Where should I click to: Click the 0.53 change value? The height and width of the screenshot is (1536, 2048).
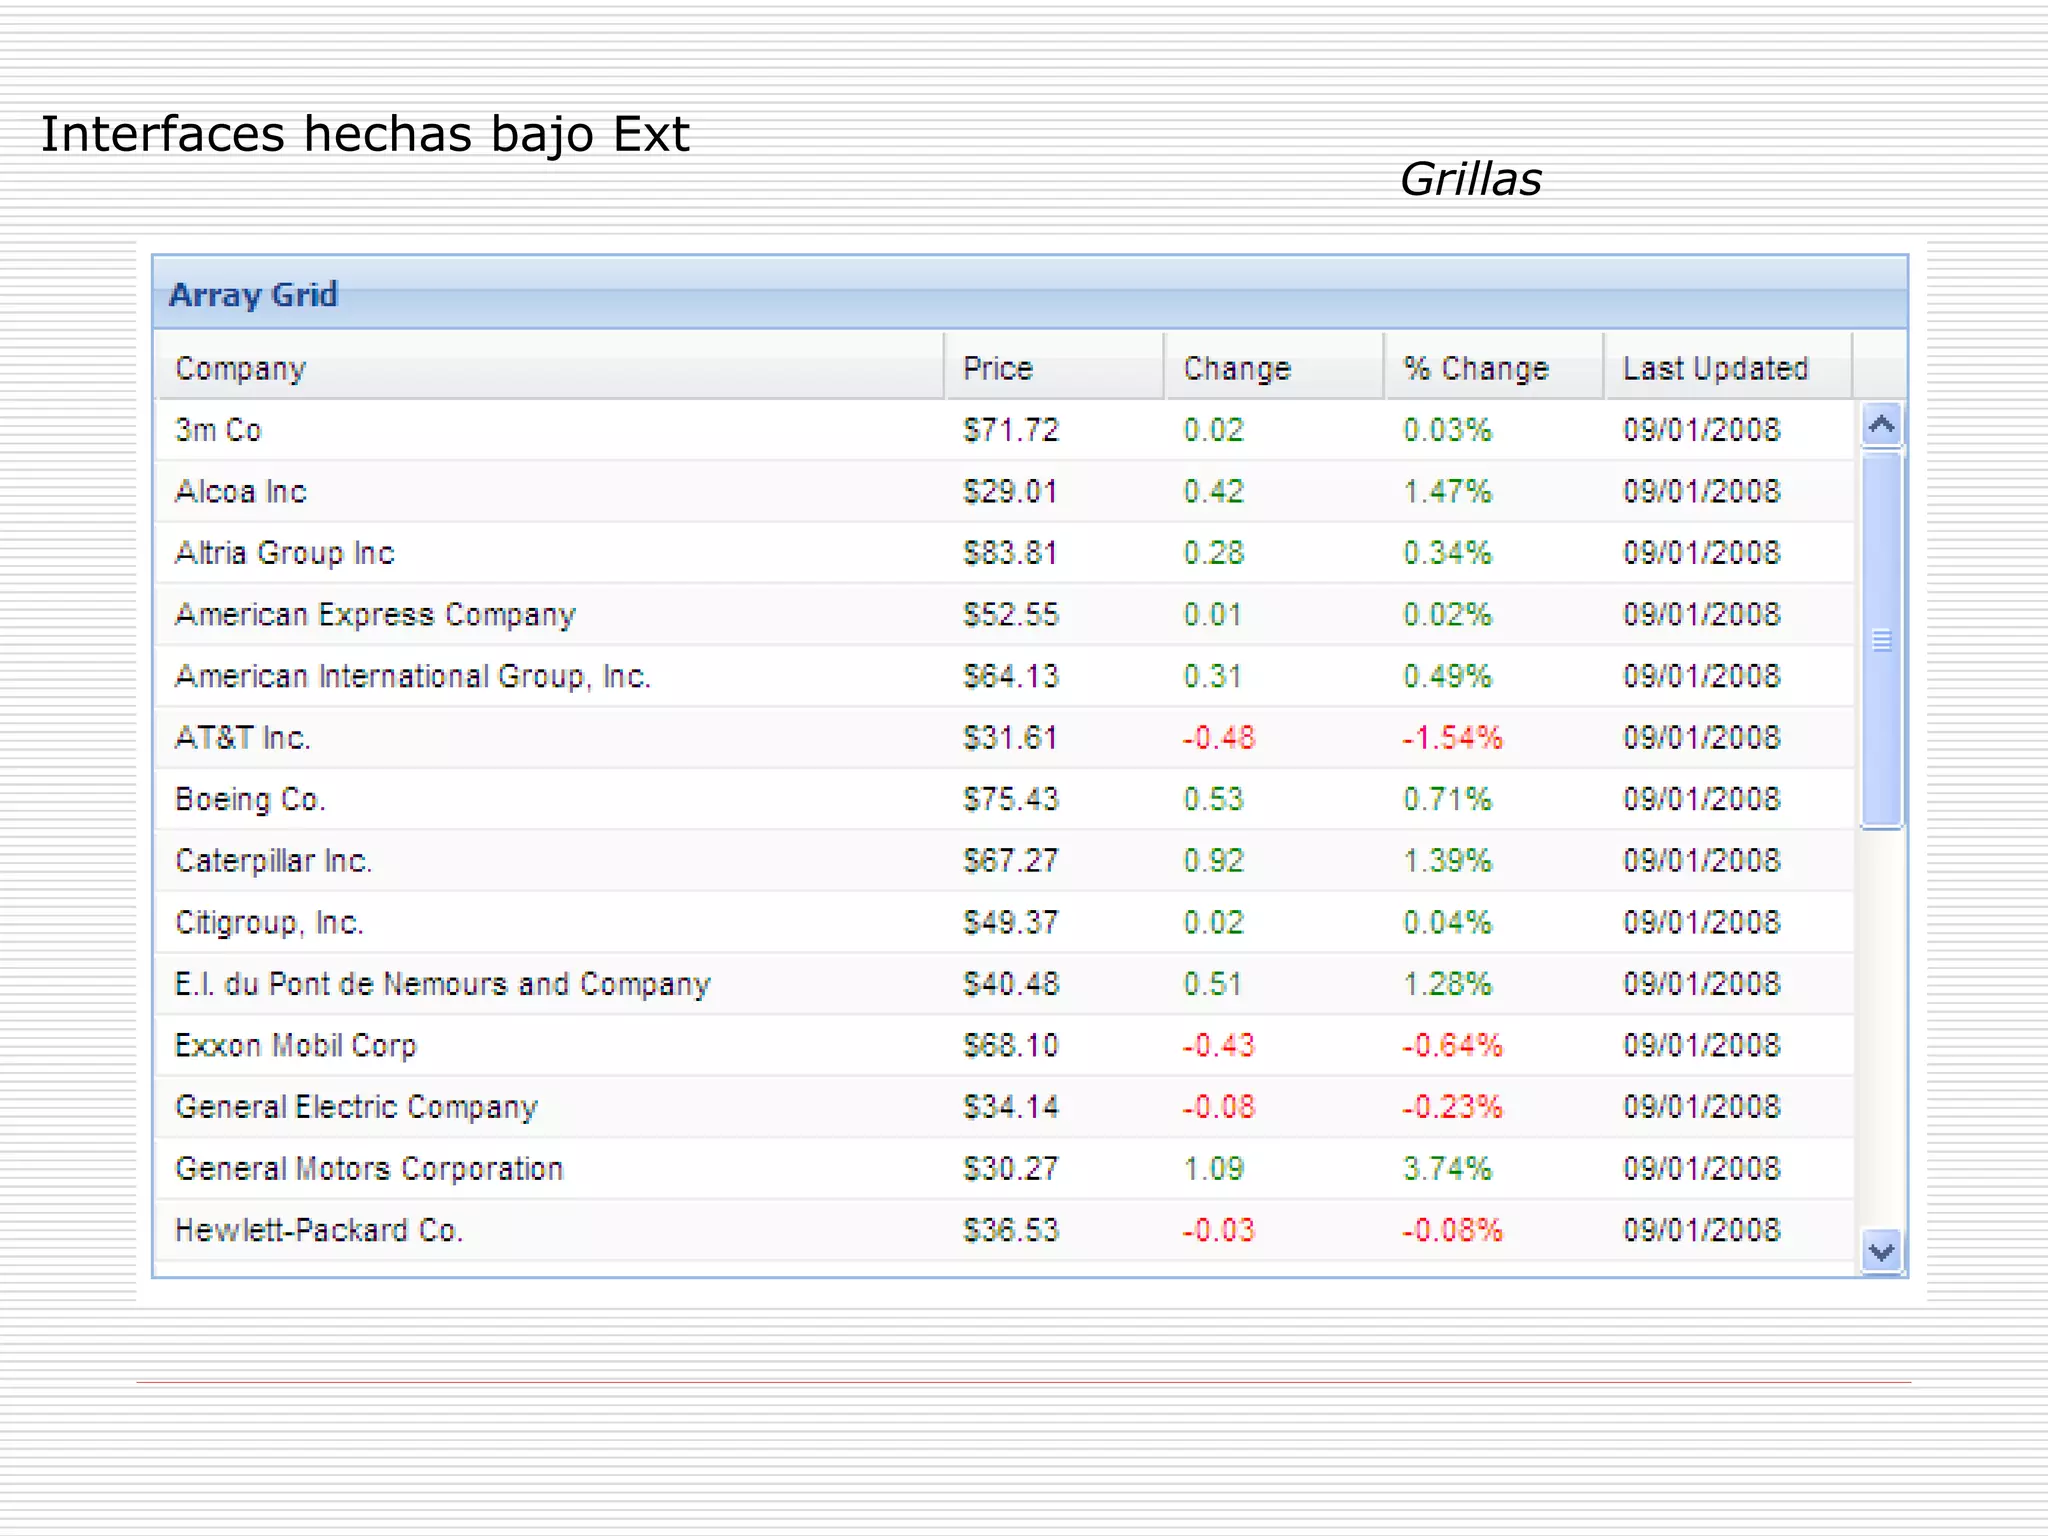(1214, 799)
